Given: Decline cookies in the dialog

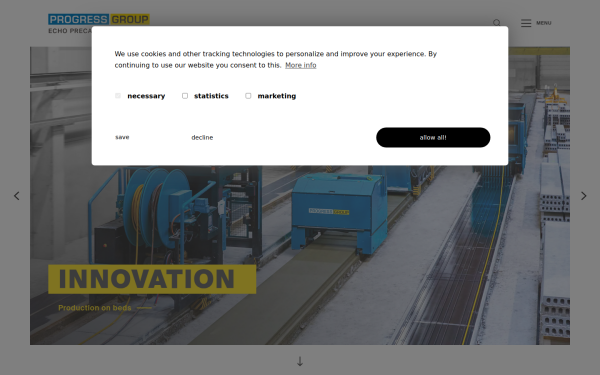Looking at the screenshot, I should pyautogui.click(x=202, y=137).
